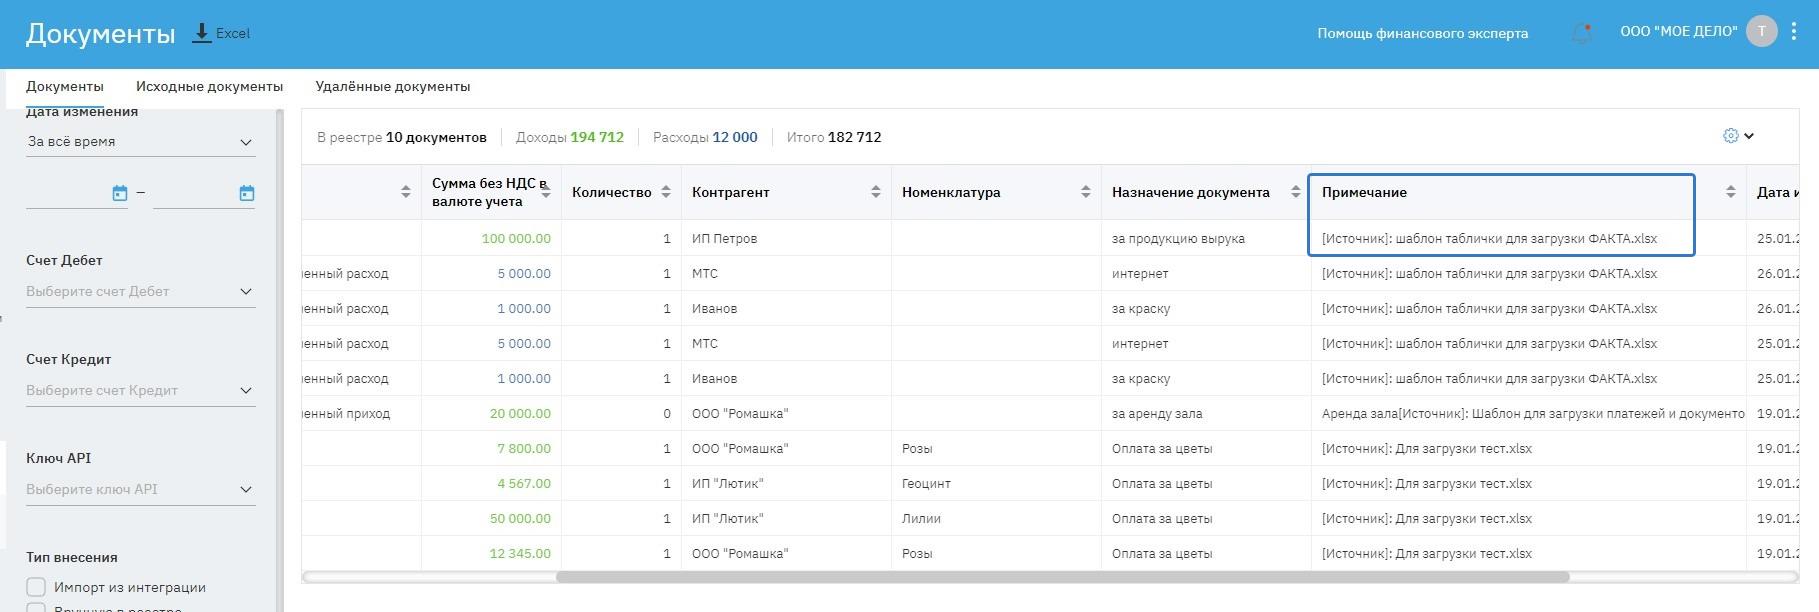Image resolution: width=1819 pixels, height=612 pixels.
Task: Click the user avatar "T"
Action: [x=1761, y=31]
